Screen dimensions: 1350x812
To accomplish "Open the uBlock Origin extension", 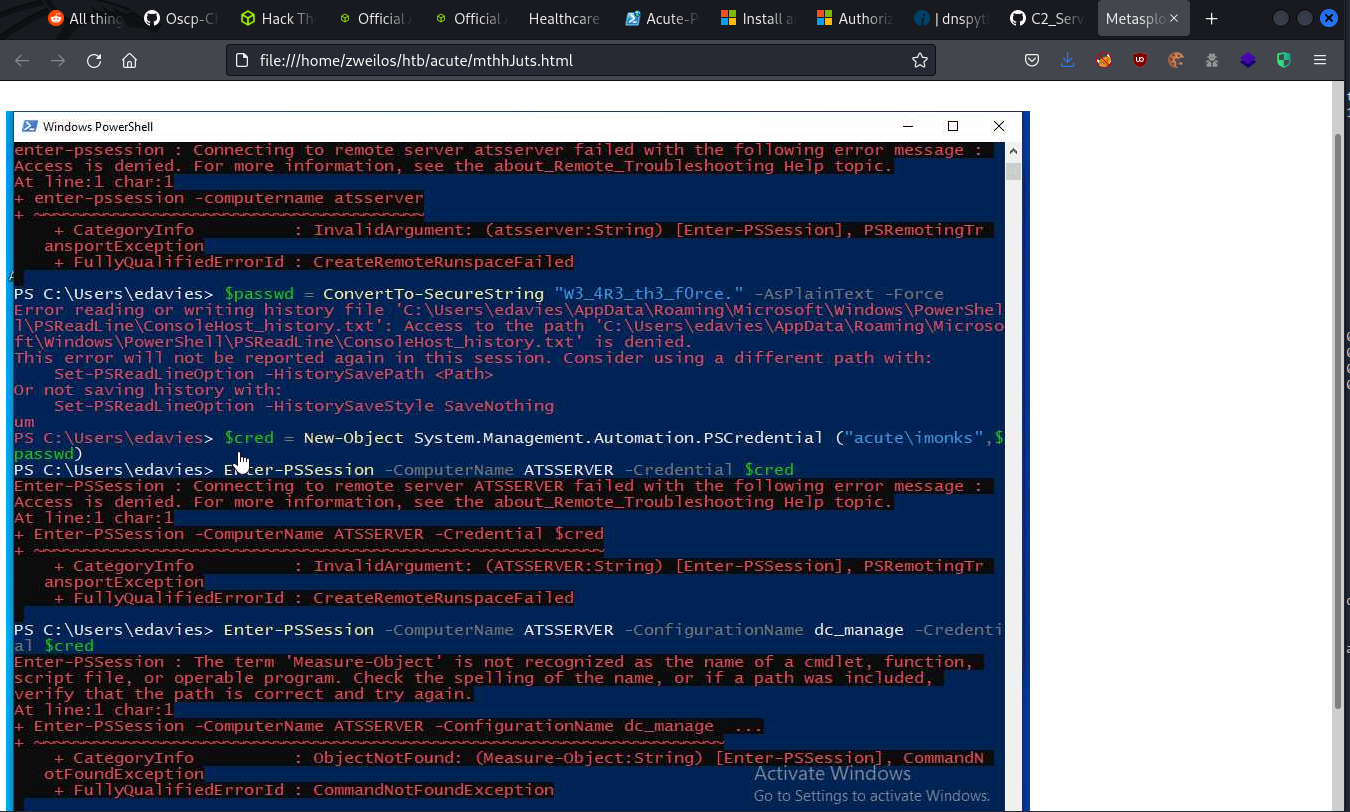I will [x=1139, y=60].
